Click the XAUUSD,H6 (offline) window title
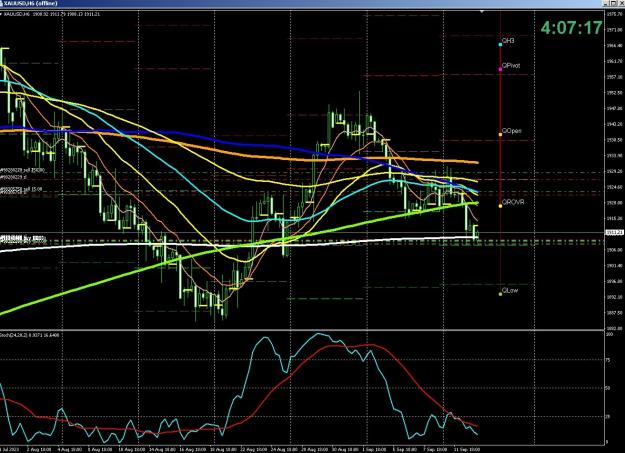The width and height of the screenshot is (625, 453). 31,3
